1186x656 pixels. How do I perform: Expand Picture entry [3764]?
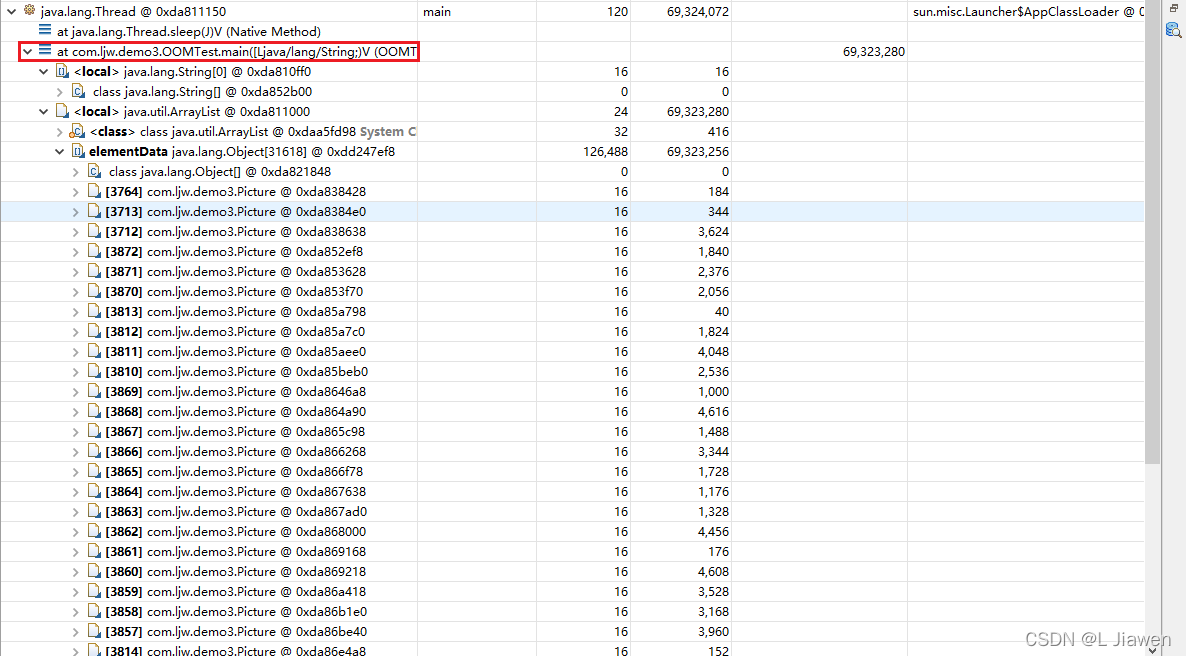tap(76, 191)
